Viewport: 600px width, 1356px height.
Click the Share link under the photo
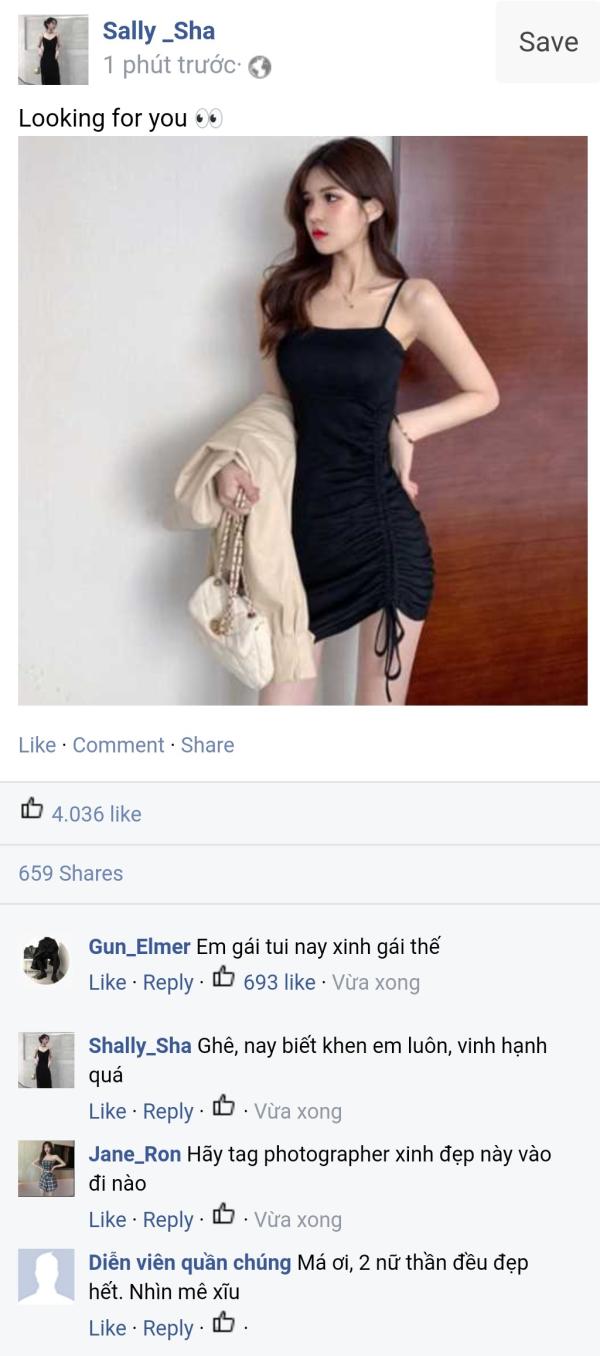tap(207, 745)
